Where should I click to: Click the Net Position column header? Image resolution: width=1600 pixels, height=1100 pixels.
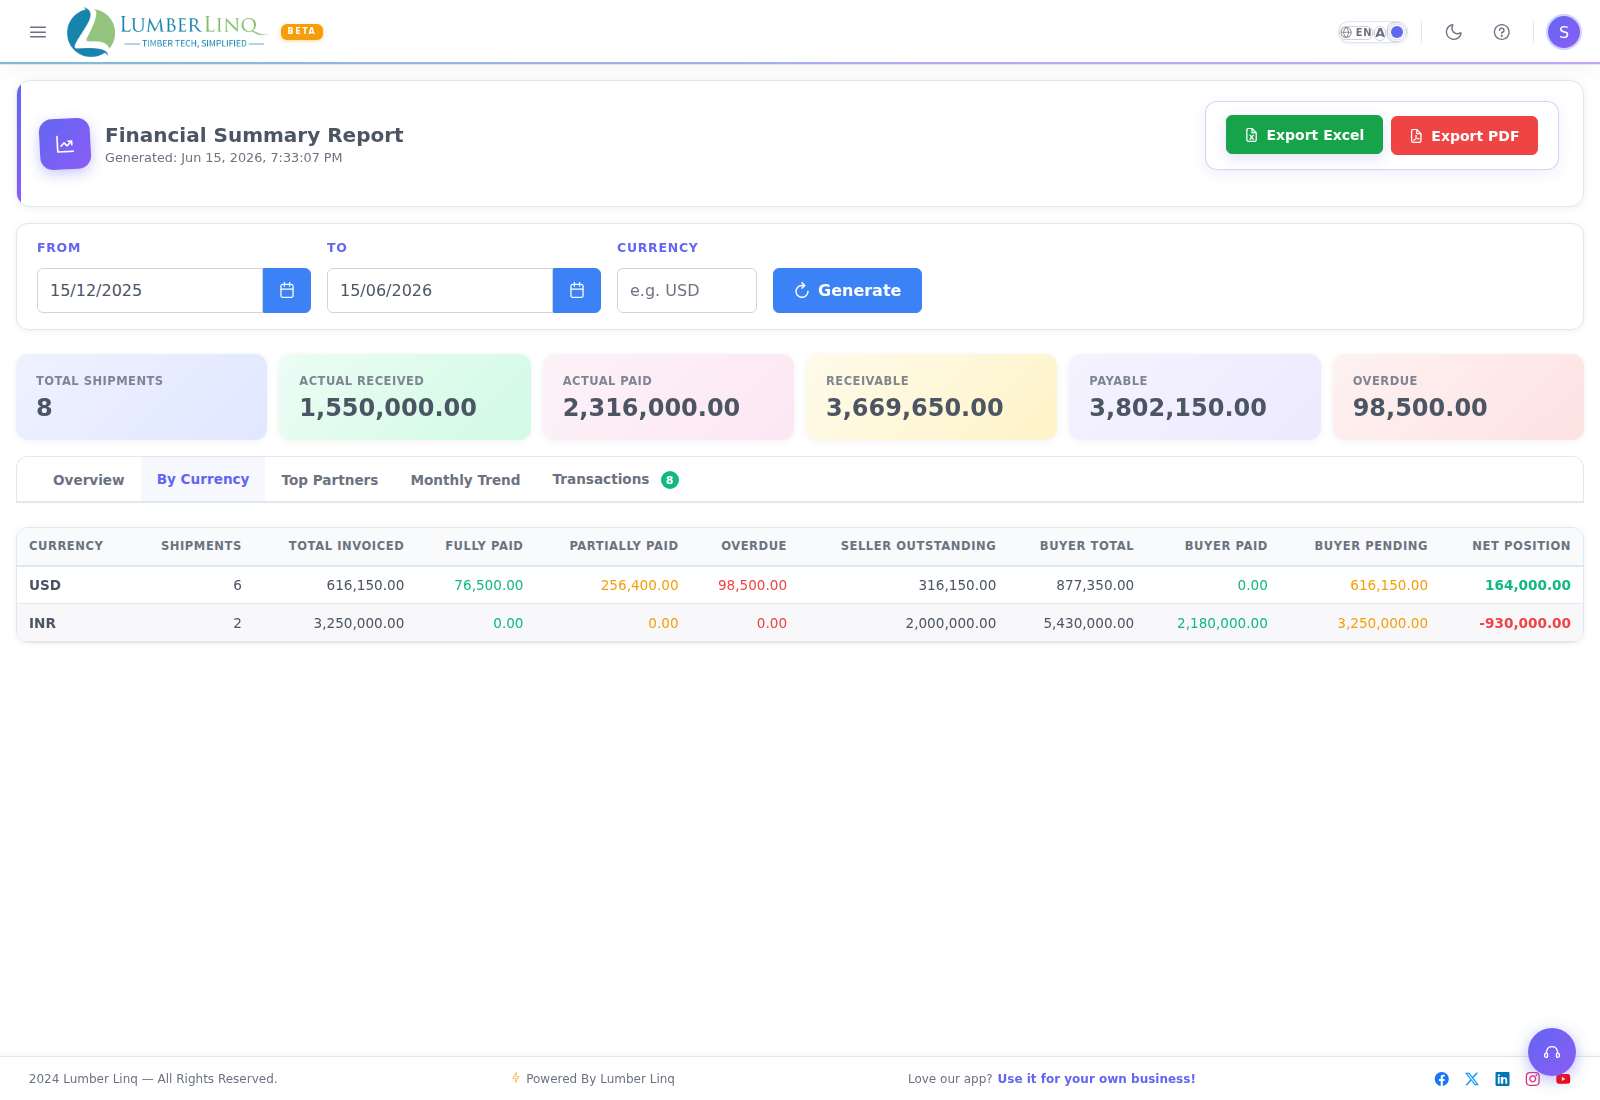click(1521, 546)
